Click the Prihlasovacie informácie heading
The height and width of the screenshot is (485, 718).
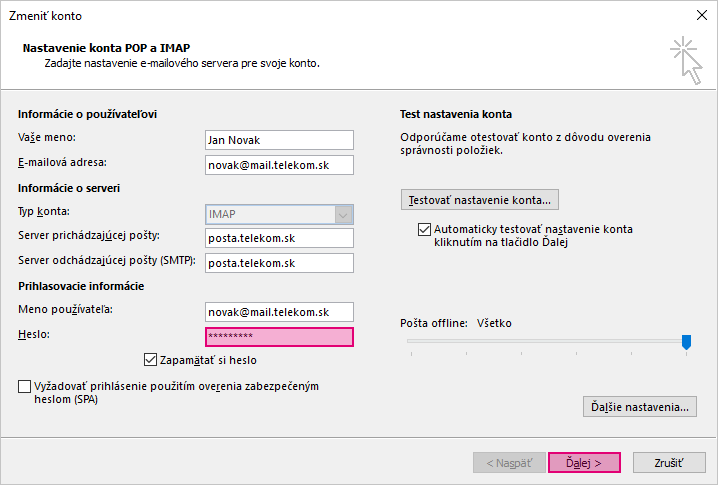(x=81, y=286)
